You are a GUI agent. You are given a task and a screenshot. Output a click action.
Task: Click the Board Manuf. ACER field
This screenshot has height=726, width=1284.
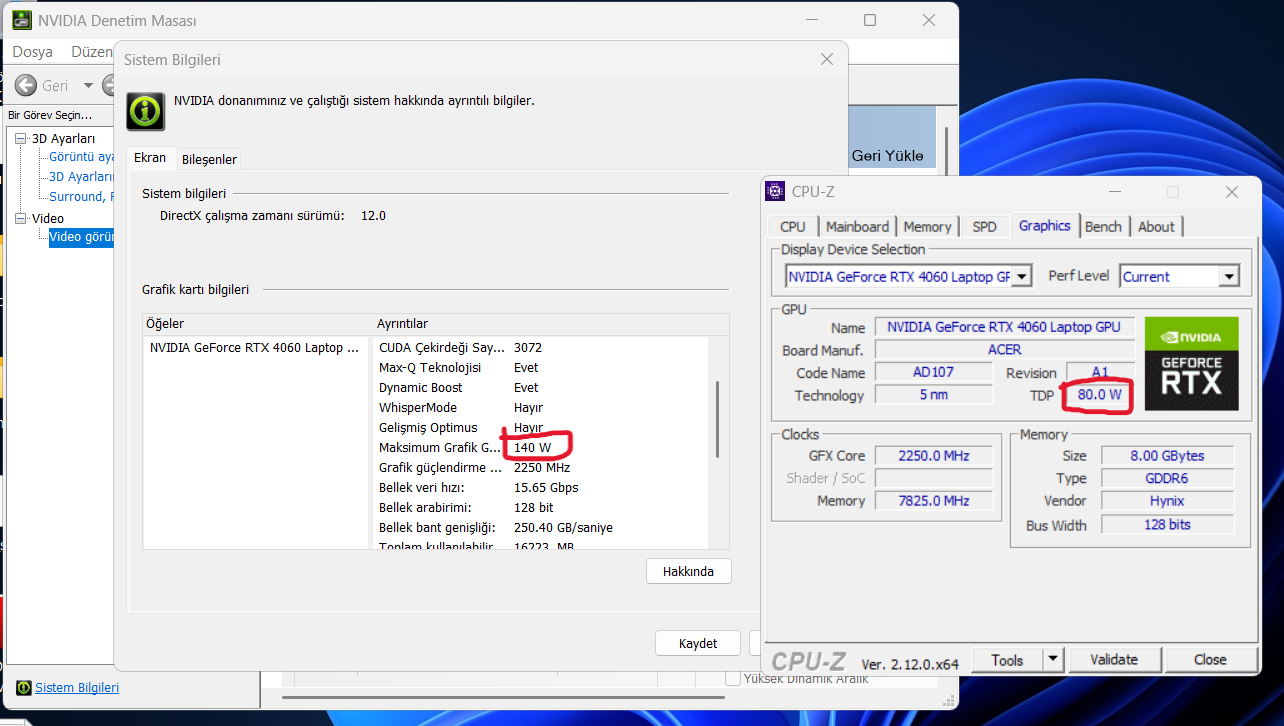(x=1004, y=350)
